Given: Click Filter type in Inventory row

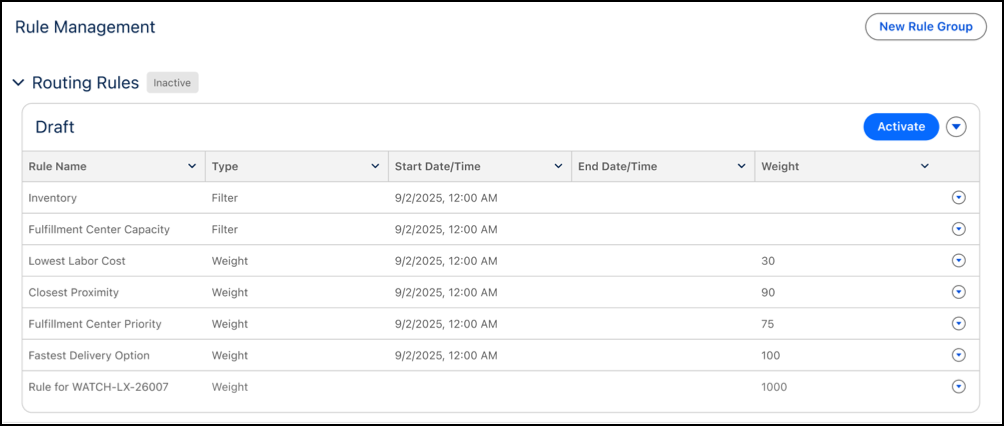Looking at the screenshot, I should click(x=225, y=198).
